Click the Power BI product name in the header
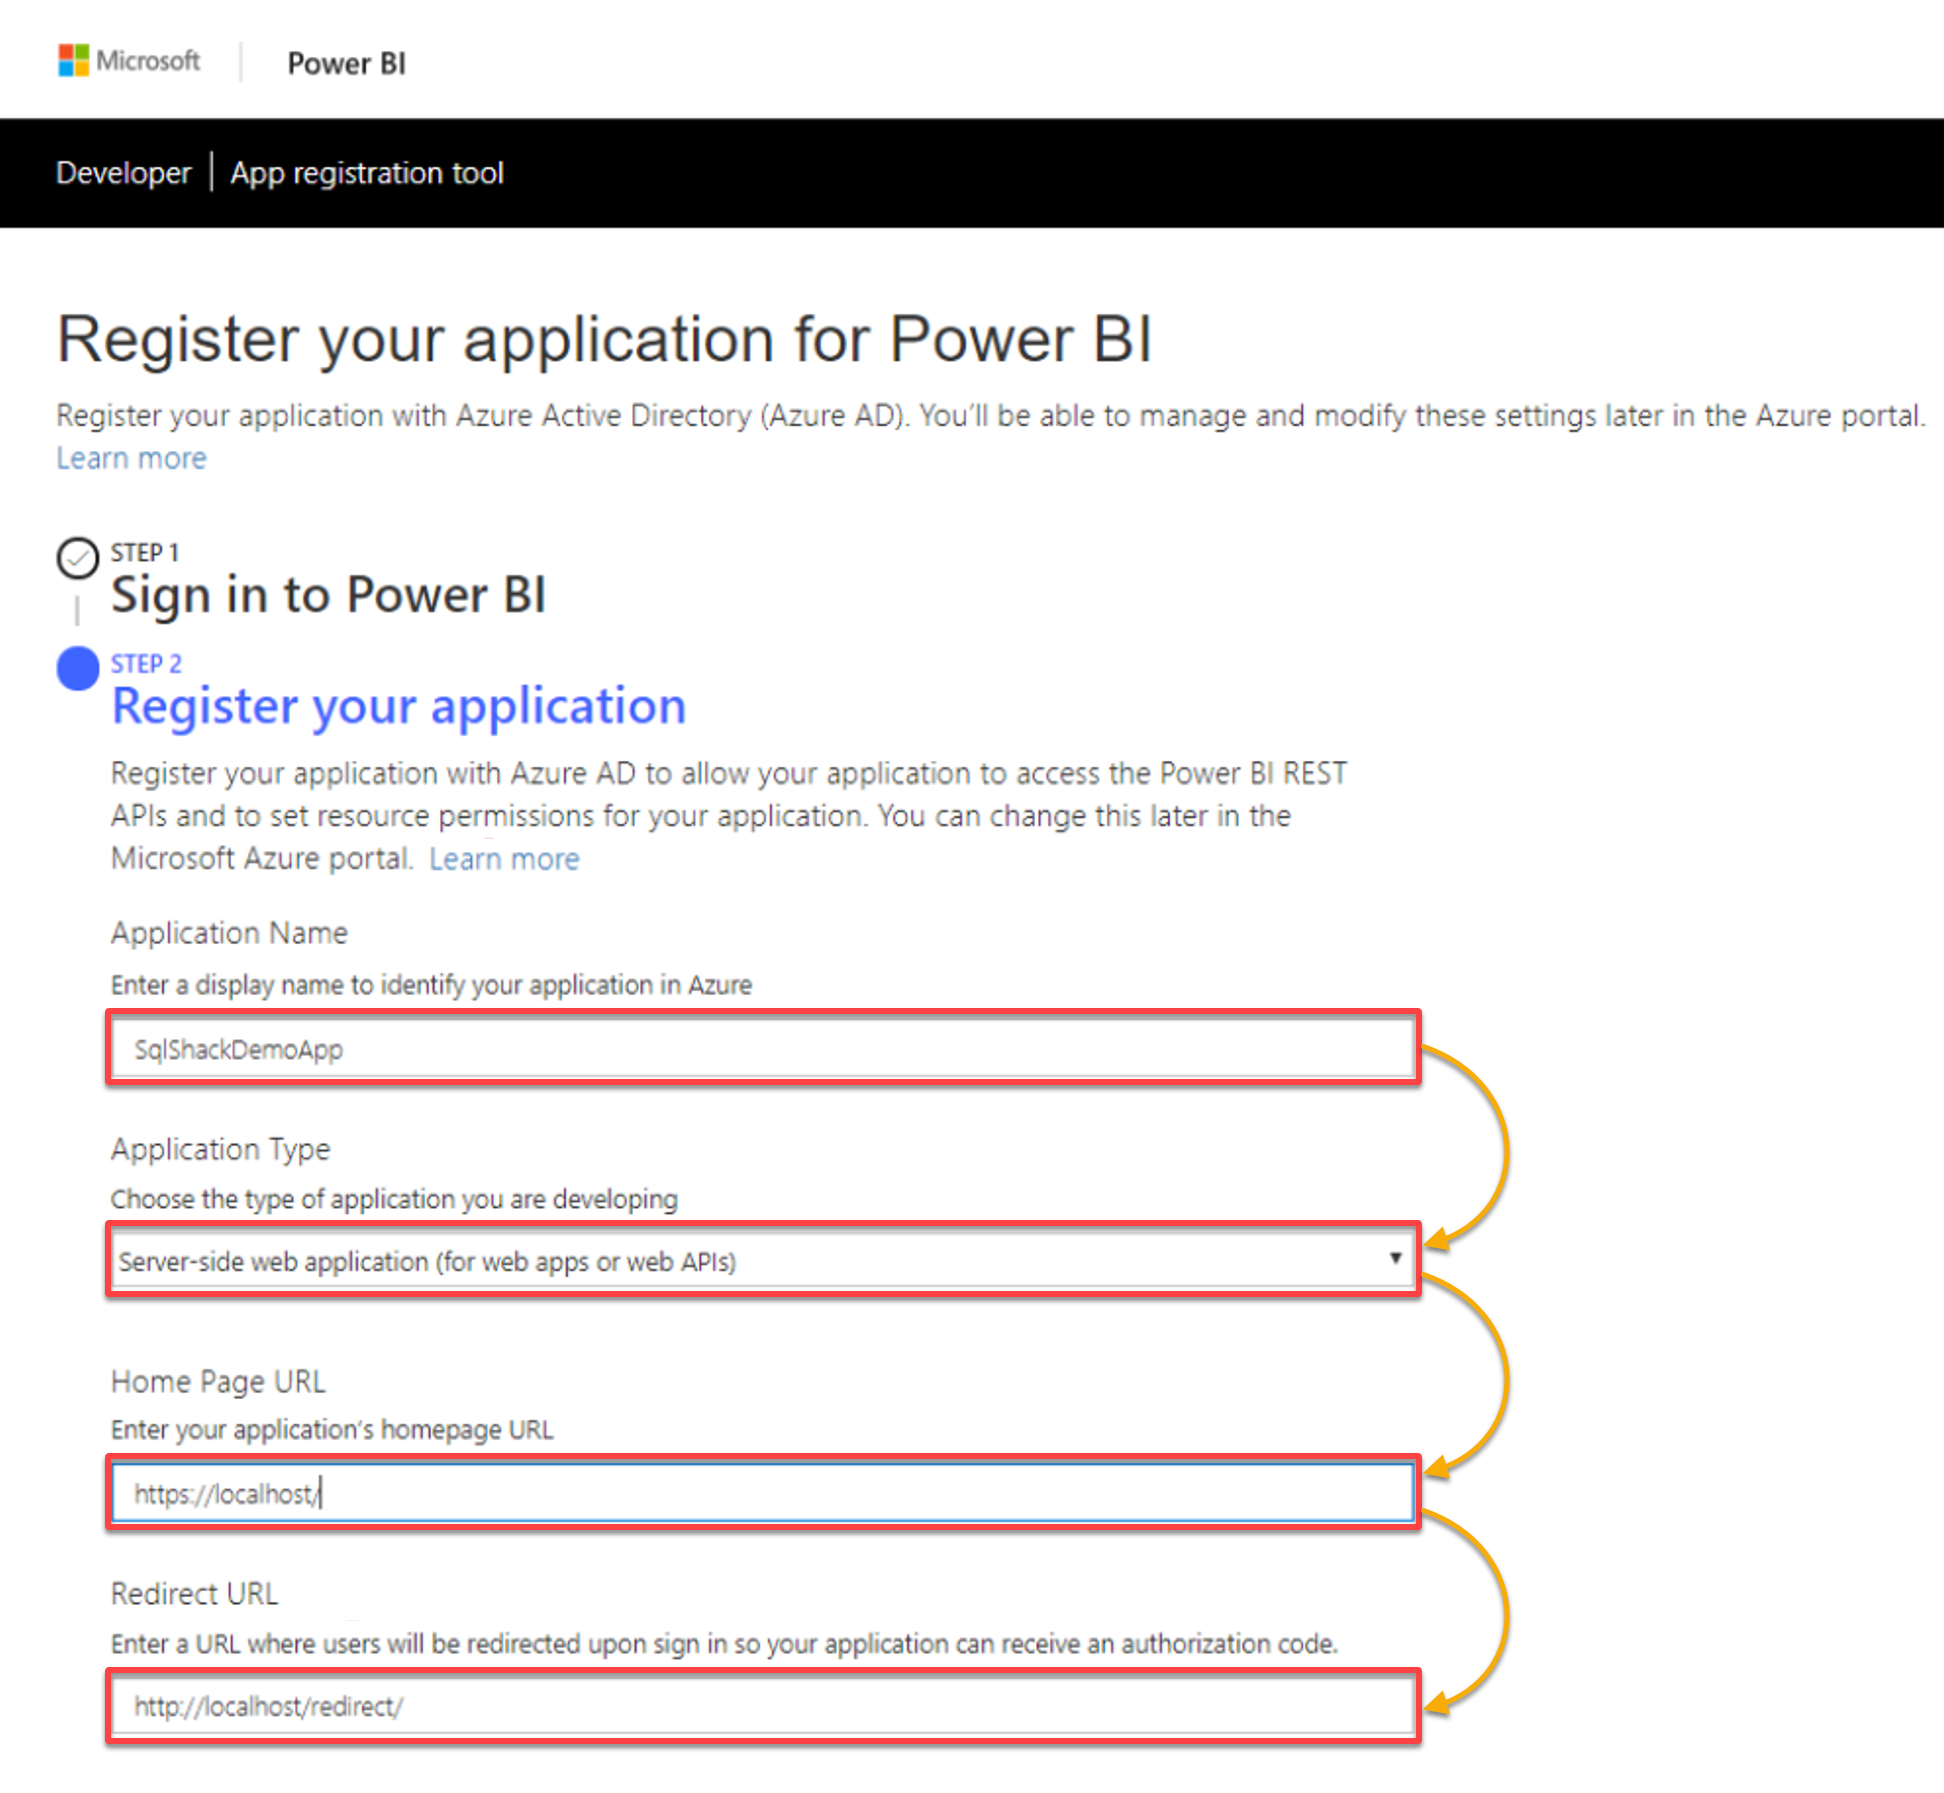 click(x=346, y=63)
